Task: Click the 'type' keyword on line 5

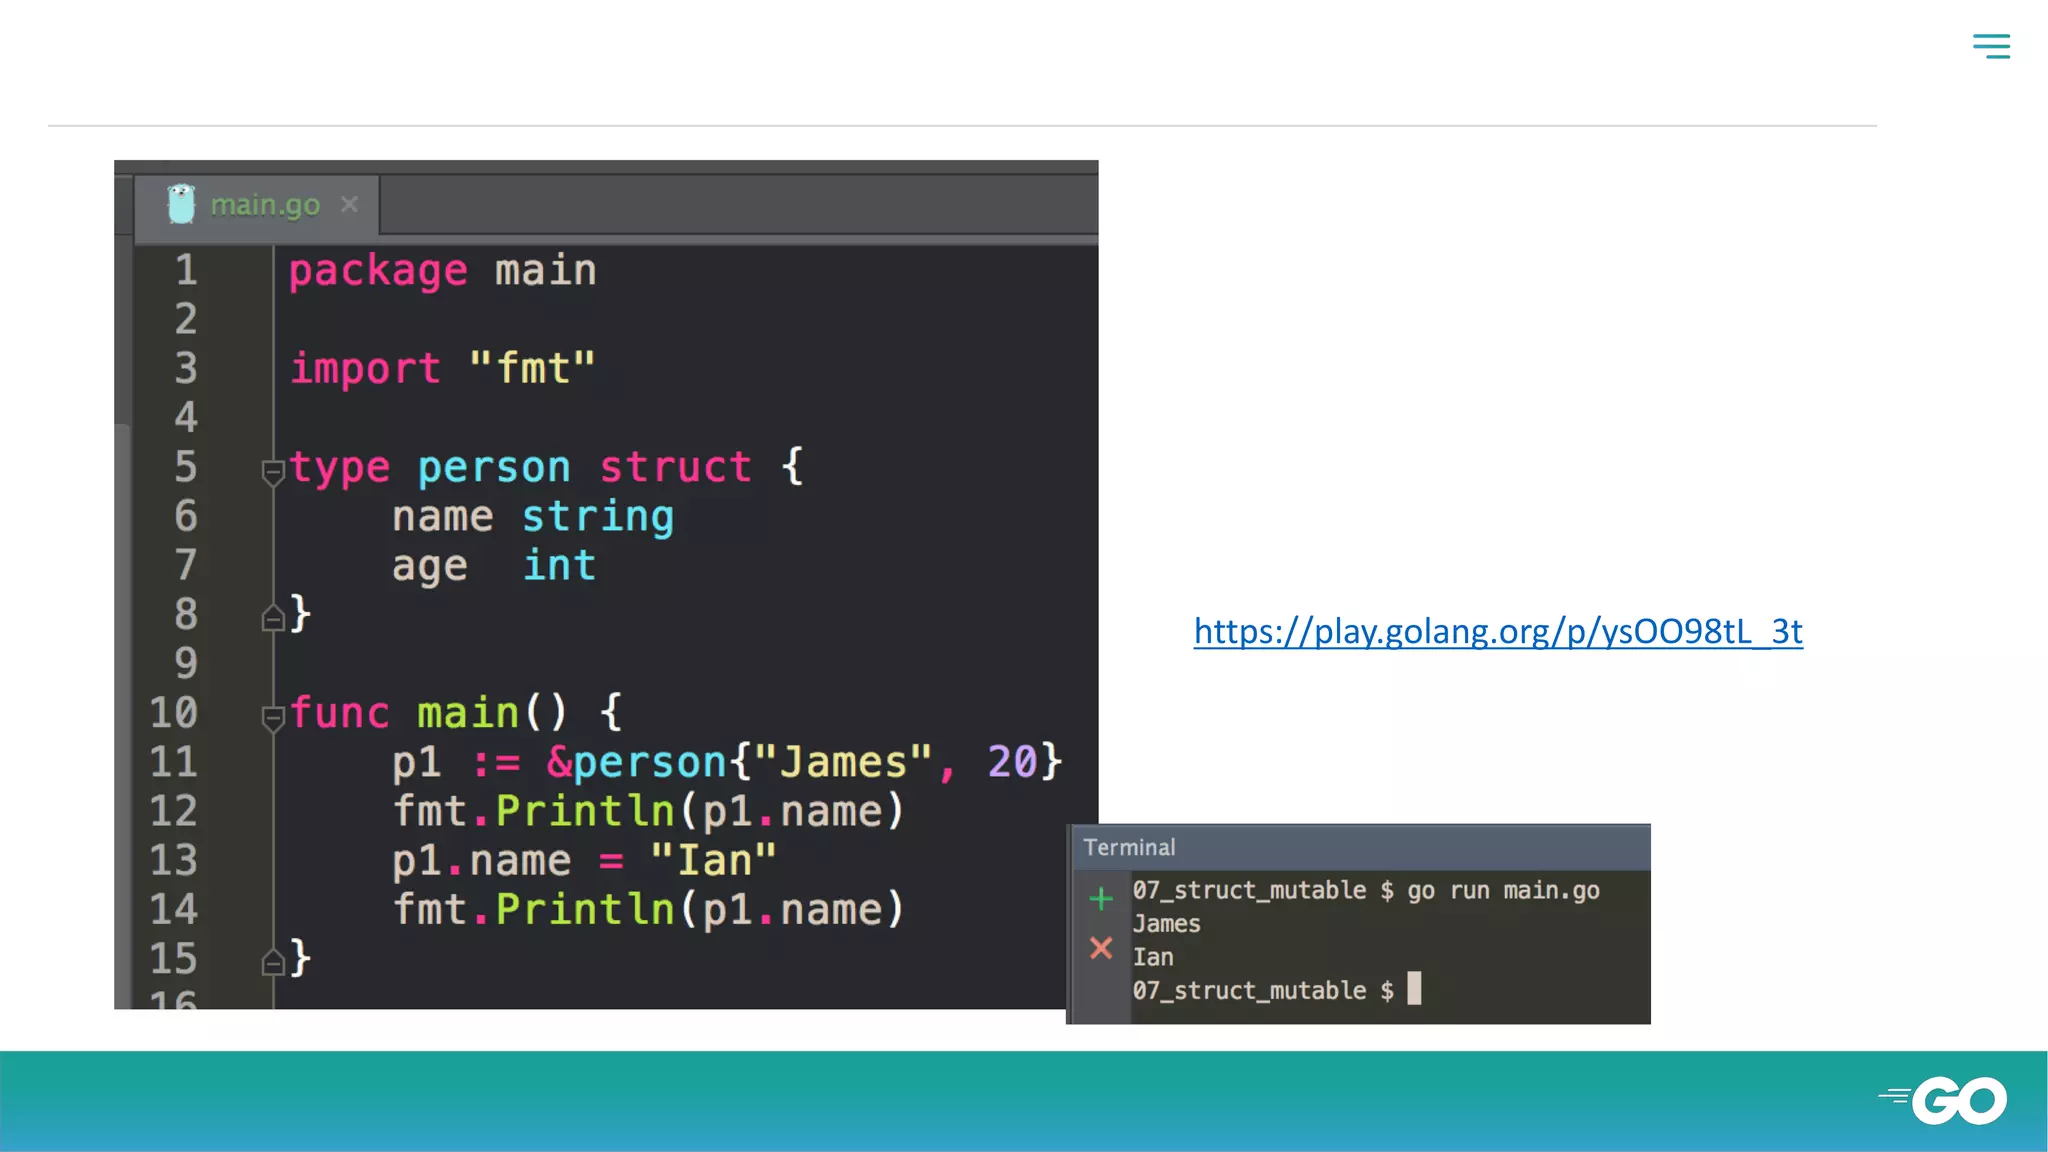Action: pos(339,468)
